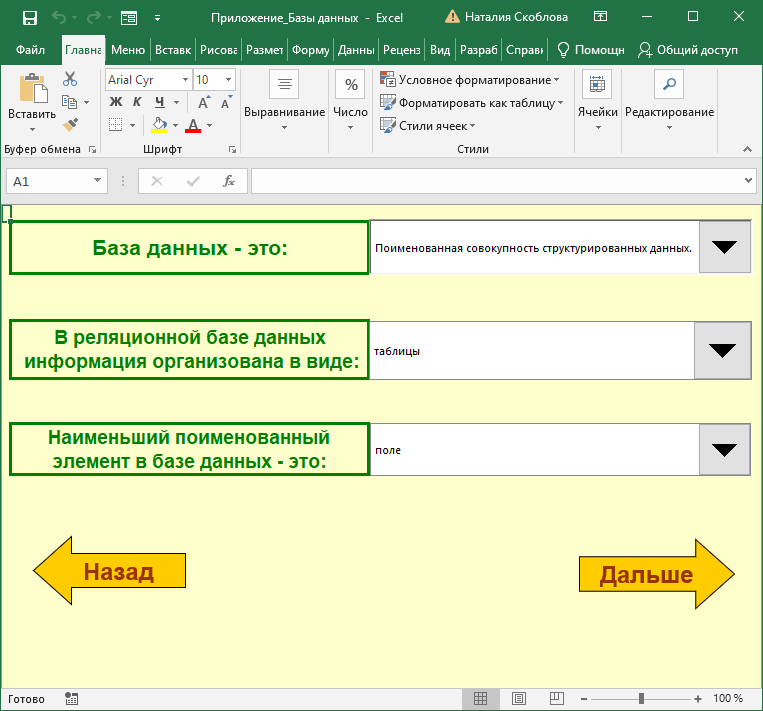Click the zoom slider in status bar
763x711 pixels.
click(x=641, y=698)
